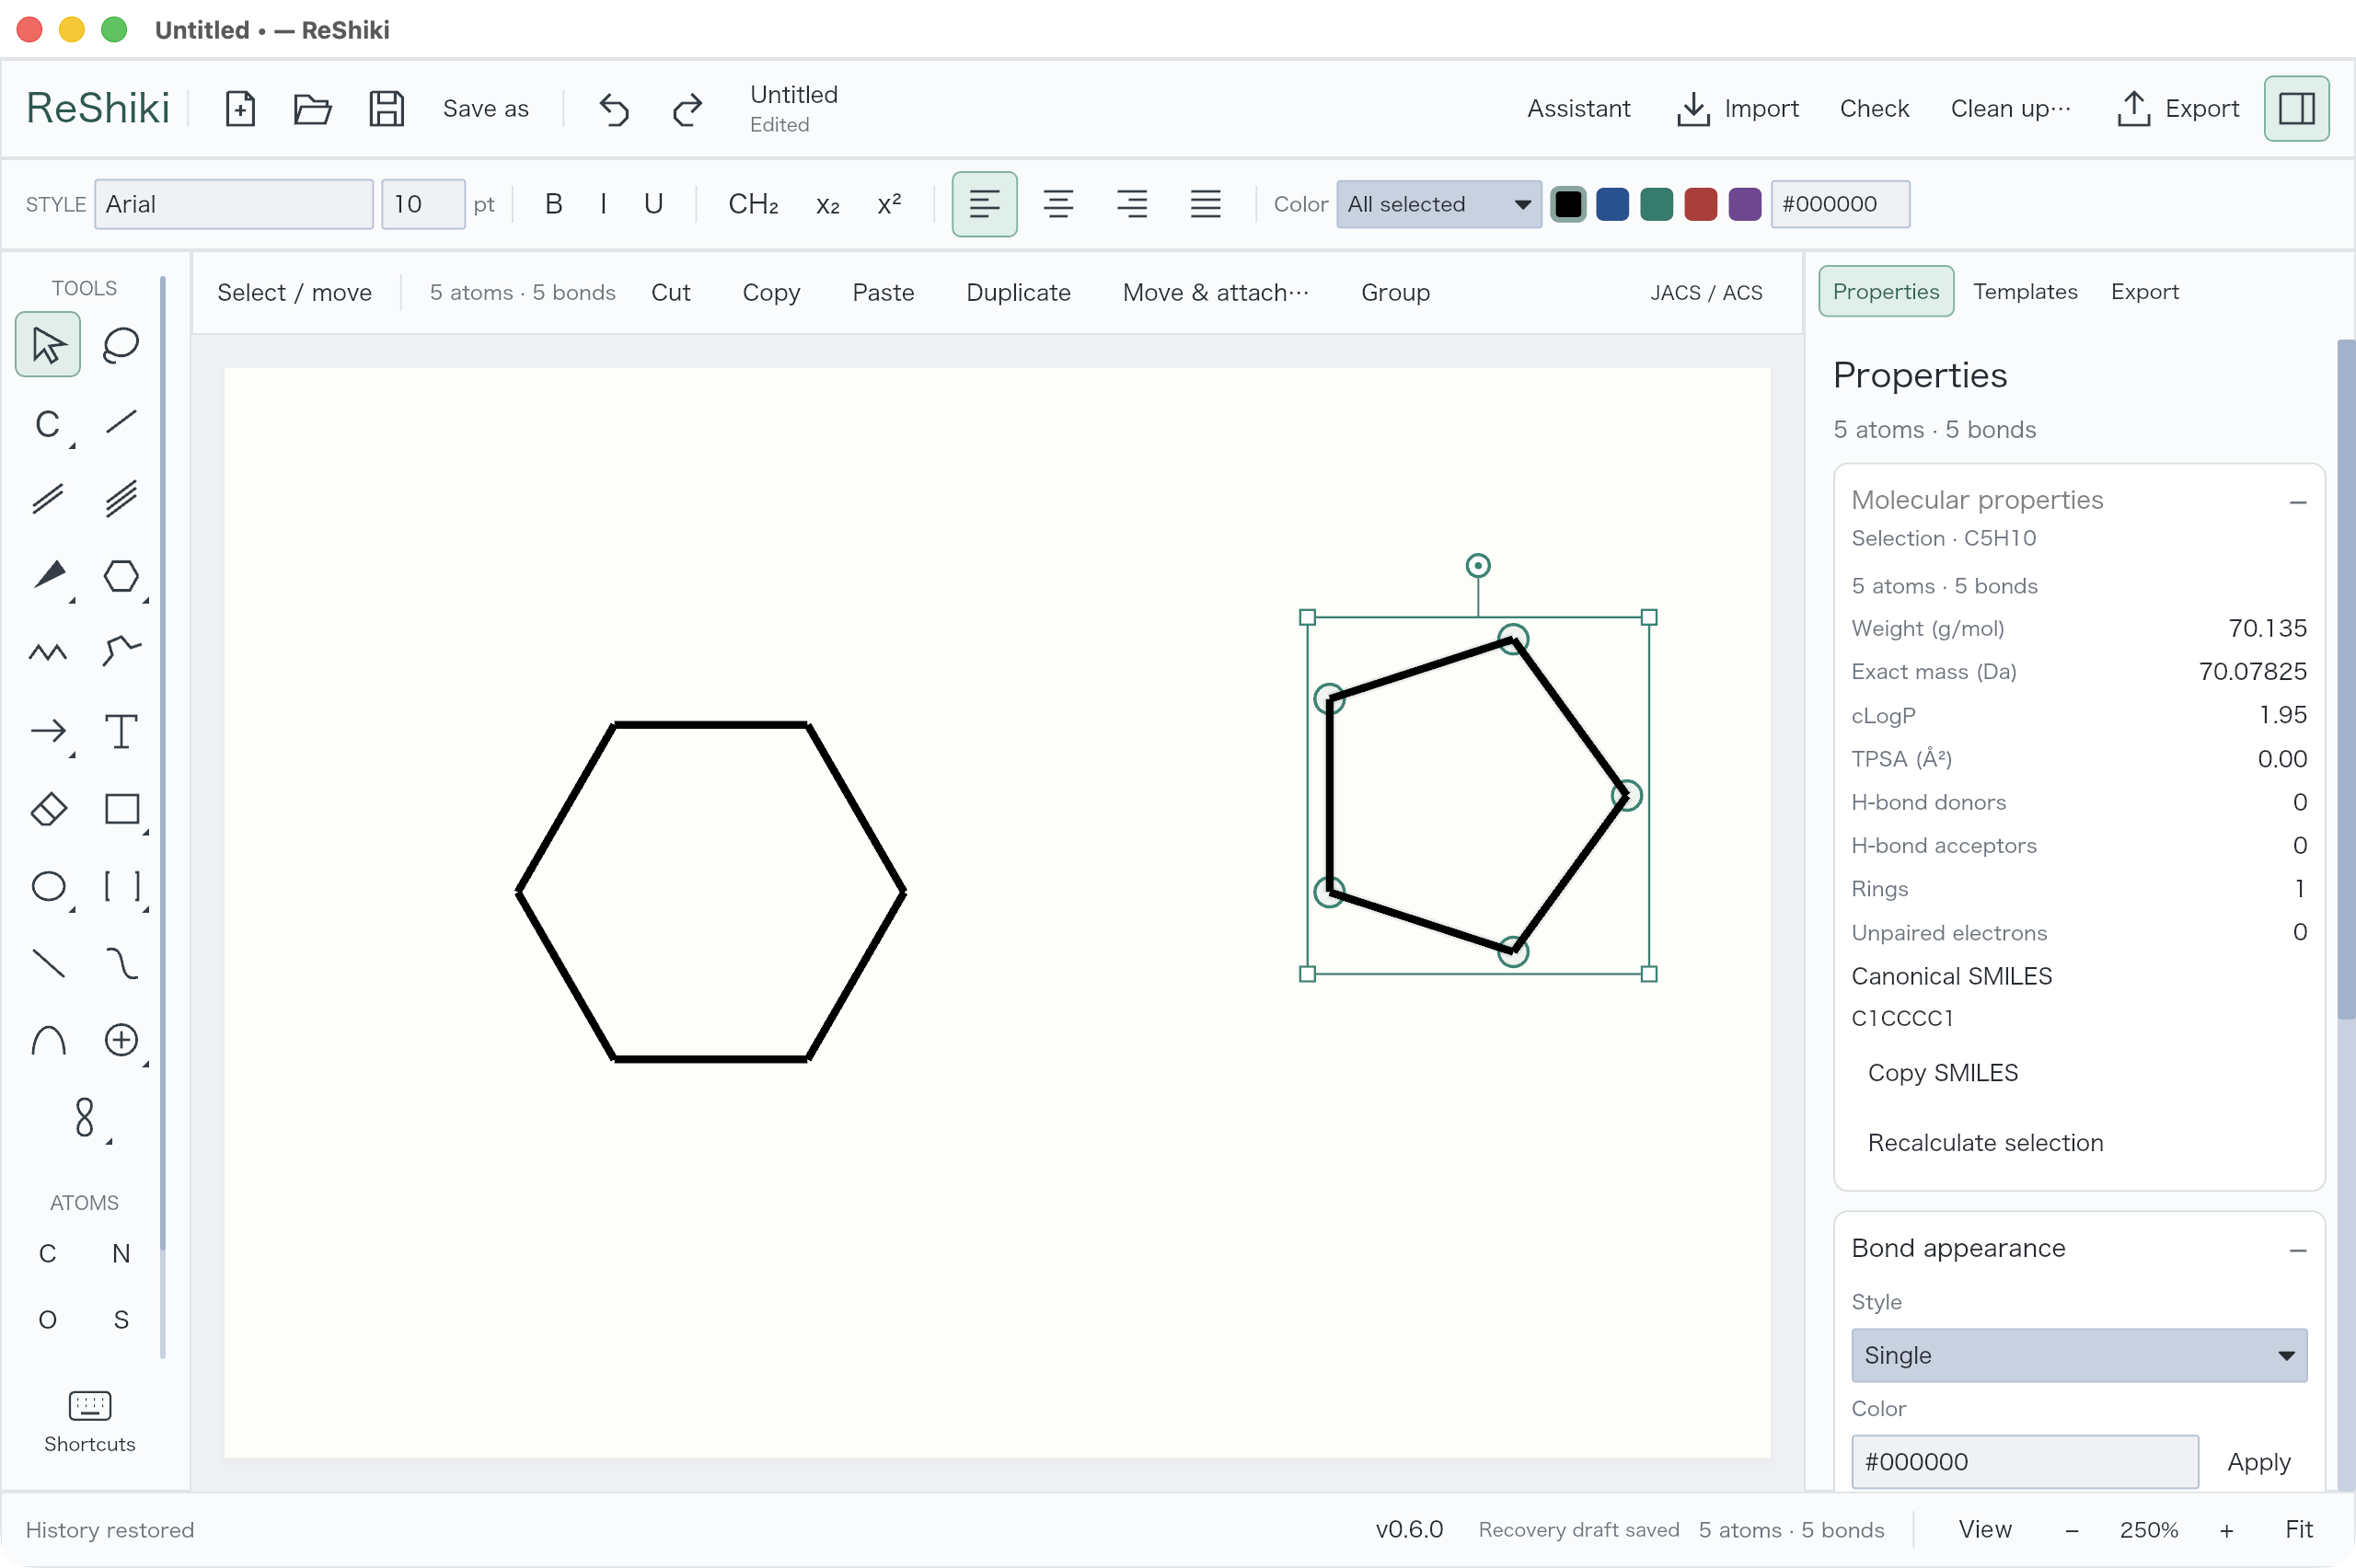Image resolution: width=2356 pixels, height=1568 pixels.
Task: Pick the purple color swatch
Action: [1744, 204]
